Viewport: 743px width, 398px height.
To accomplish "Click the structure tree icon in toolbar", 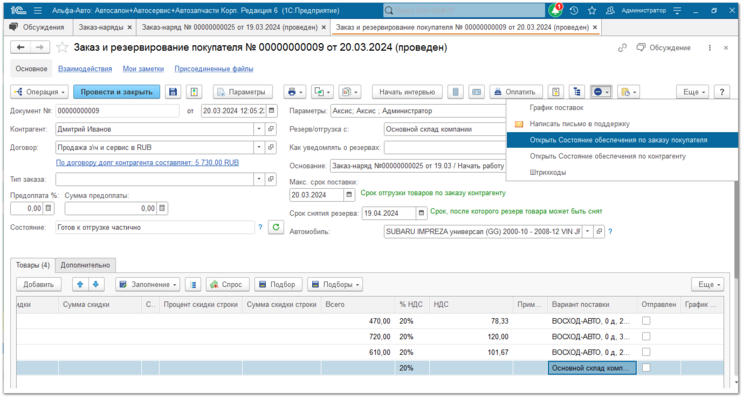I will [577, 92].
